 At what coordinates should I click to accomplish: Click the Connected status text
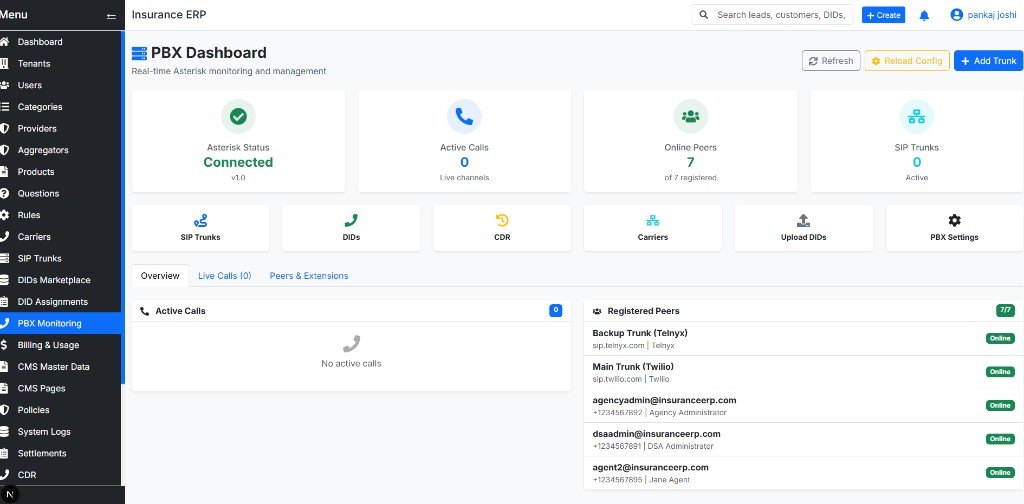click(x=238, y=163)
